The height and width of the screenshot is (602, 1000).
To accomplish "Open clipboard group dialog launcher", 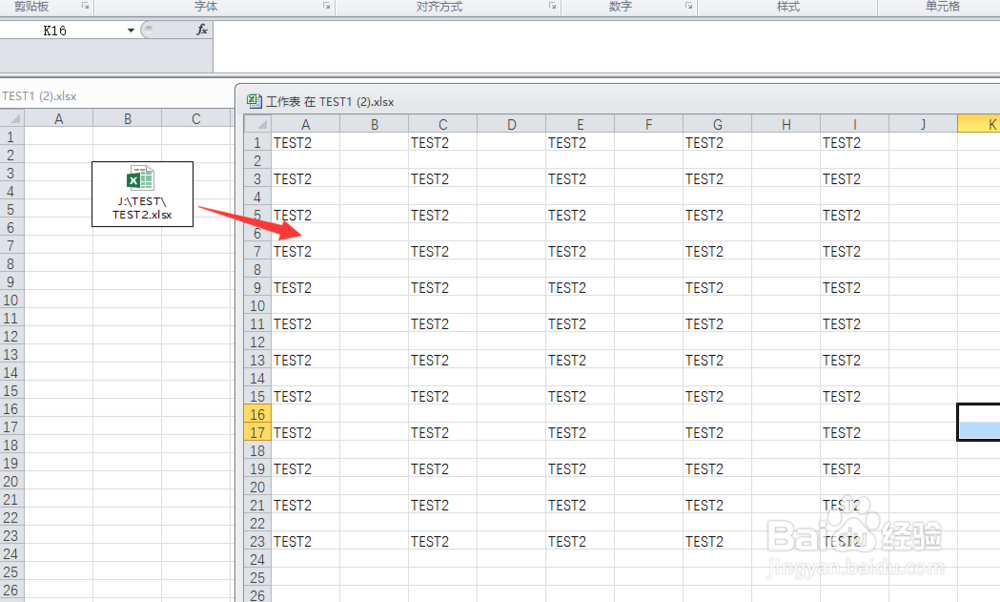I will 85,6.
